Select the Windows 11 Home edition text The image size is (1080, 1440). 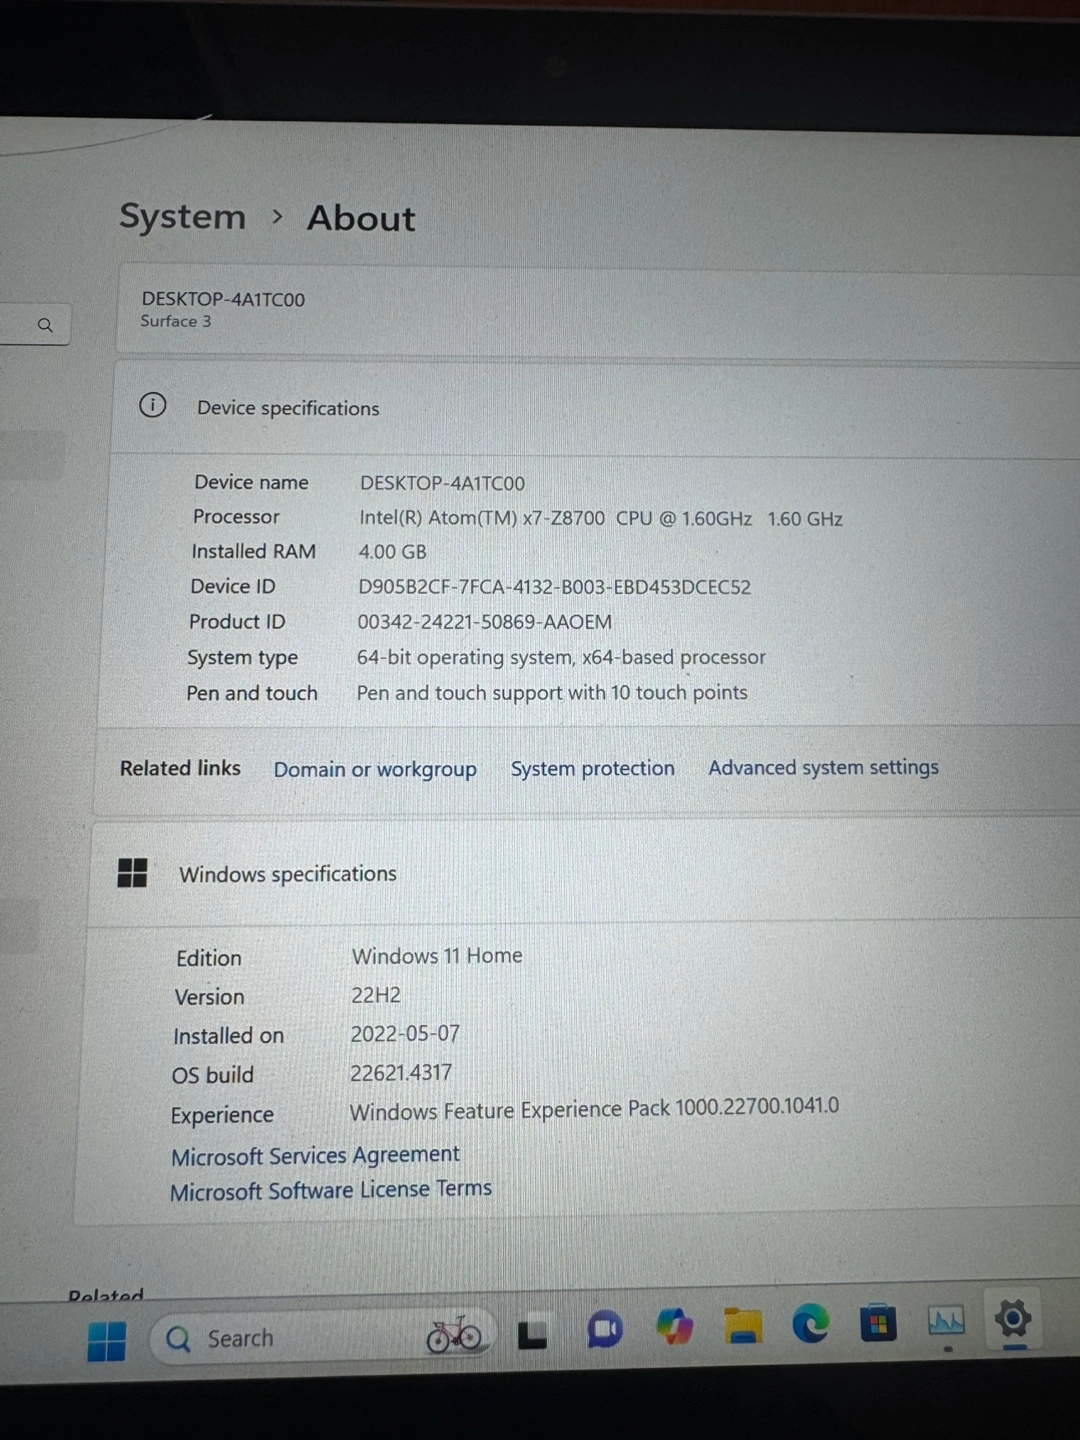[x=437, y=956]
